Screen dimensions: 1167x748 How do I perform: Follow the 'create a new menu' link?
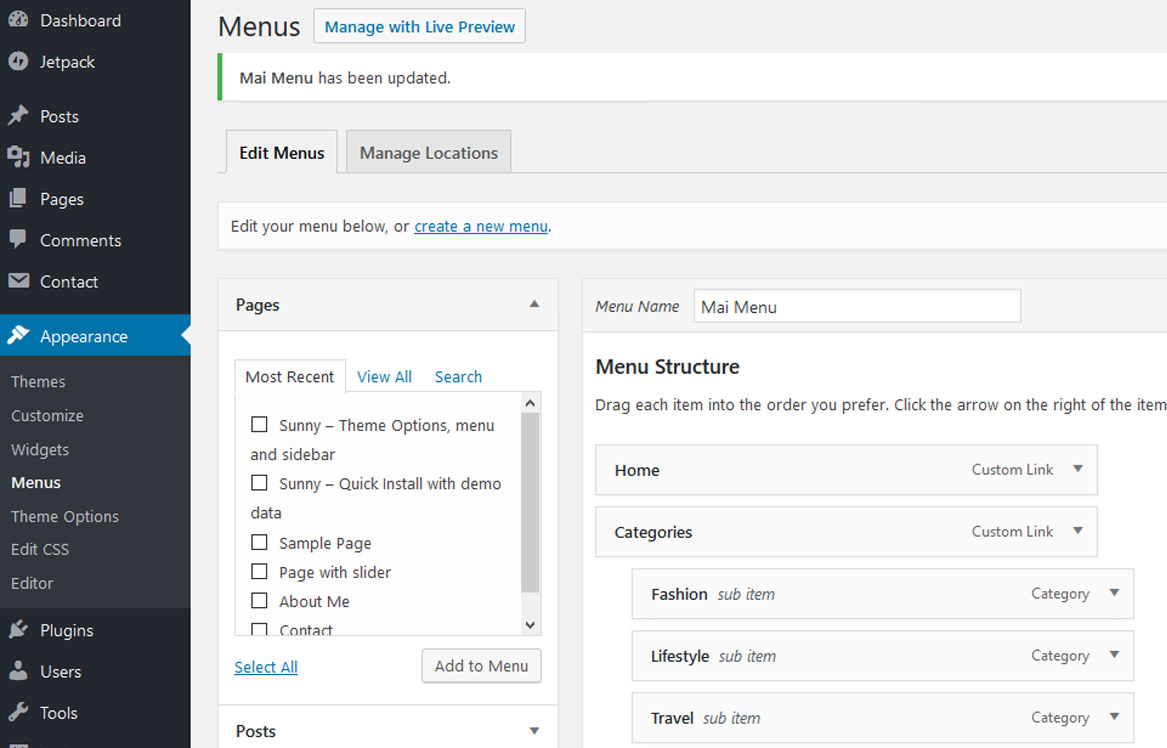coord(481,226)
